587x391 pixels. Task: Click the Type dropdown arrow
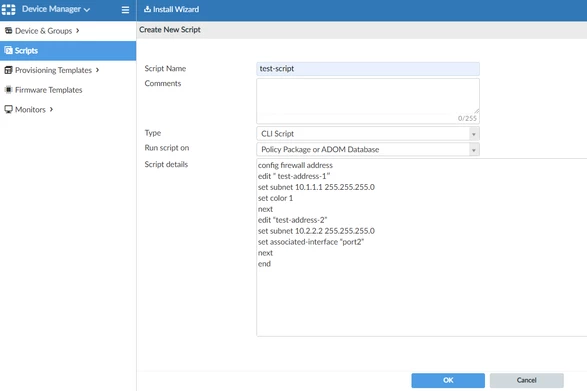tap(474, 134)
